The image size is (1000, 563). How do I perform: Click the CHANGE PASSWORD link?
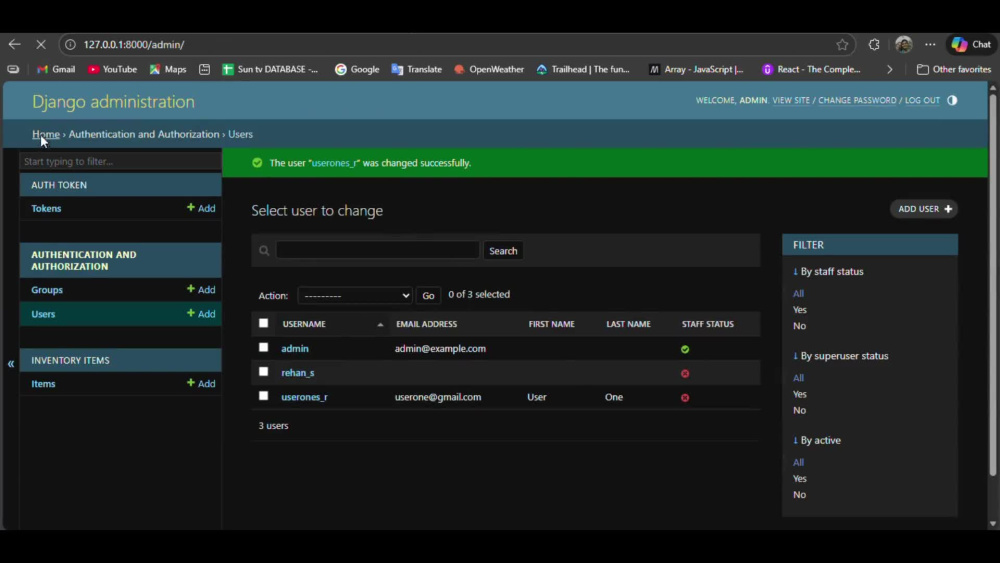pos(857,100)
